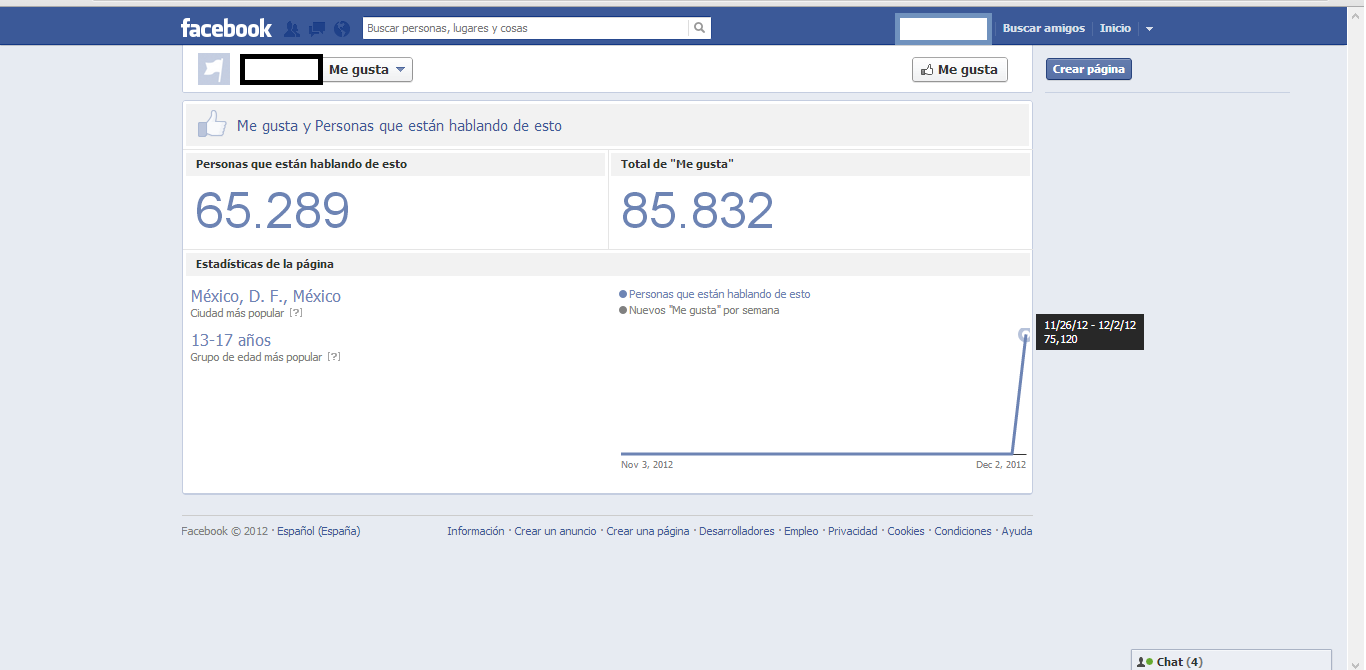Click the [?] next to Ciudad más popular
1366x670 pixels.
pyautogui.click(x=296, y=313)
